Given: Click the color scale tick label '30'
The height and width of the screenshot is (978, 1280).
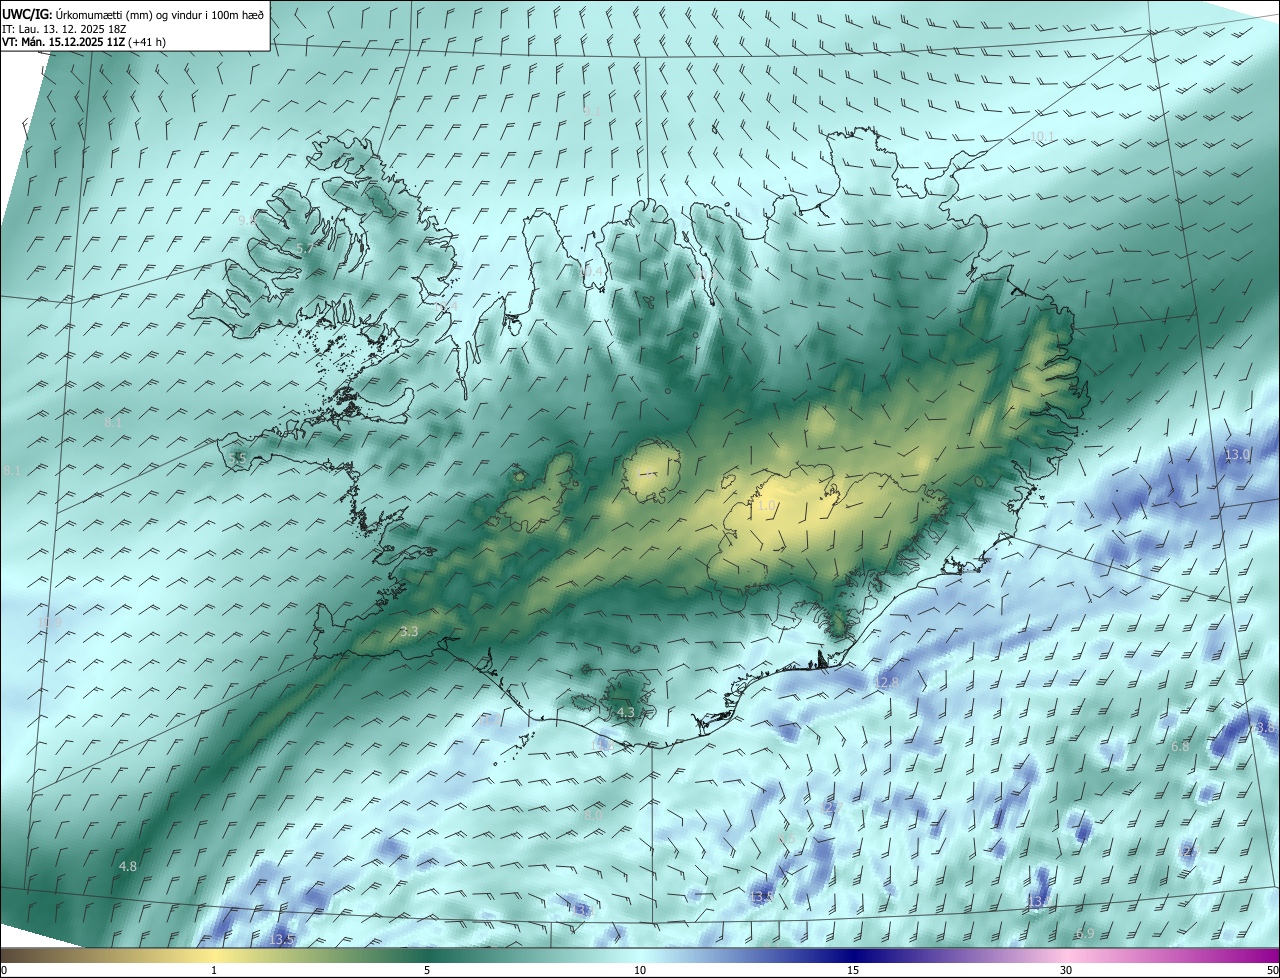Looking at the screenshot, I should 1066,970.
